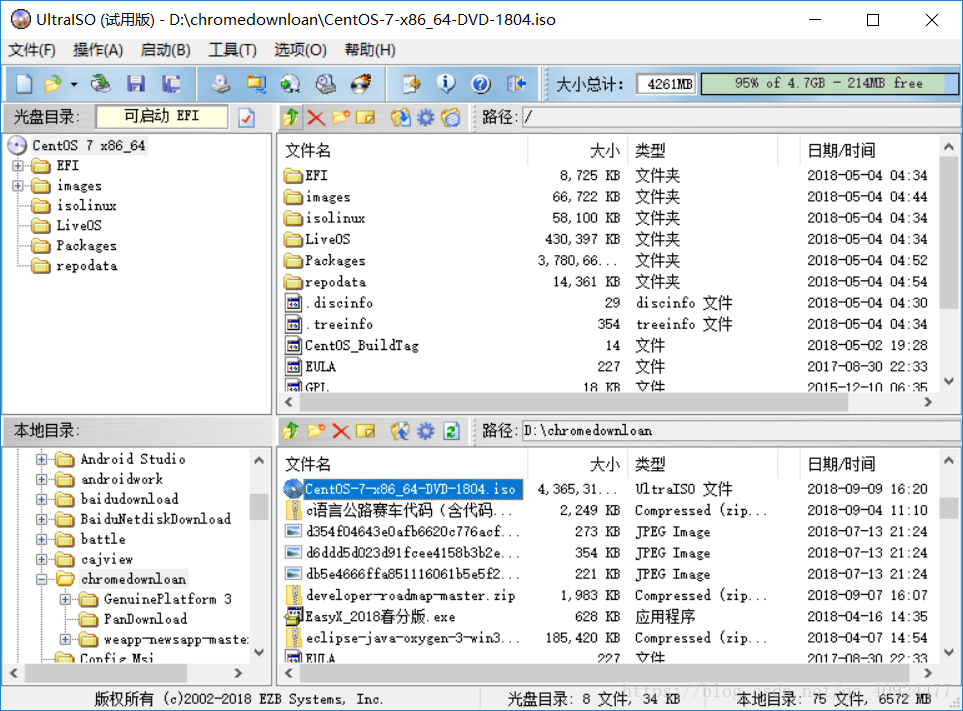This screenshot has width=963, height=711.
Task: Click the drive with disc toolbar icon
Action: pyautogui.click(x=326, y=84)
